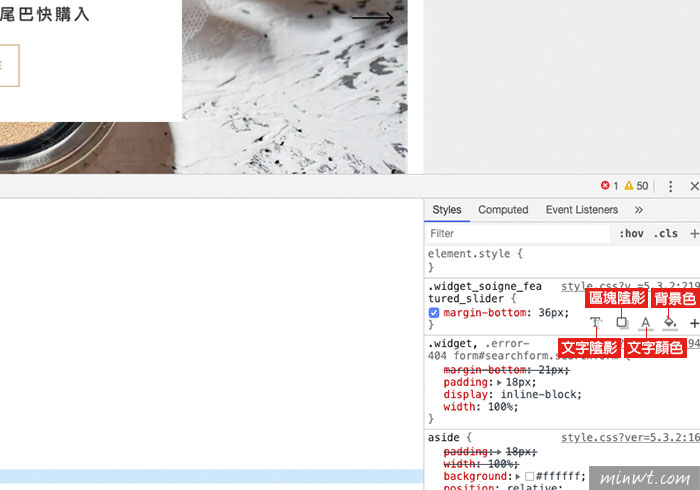Switch to the Styles tab

pos(446,210)
